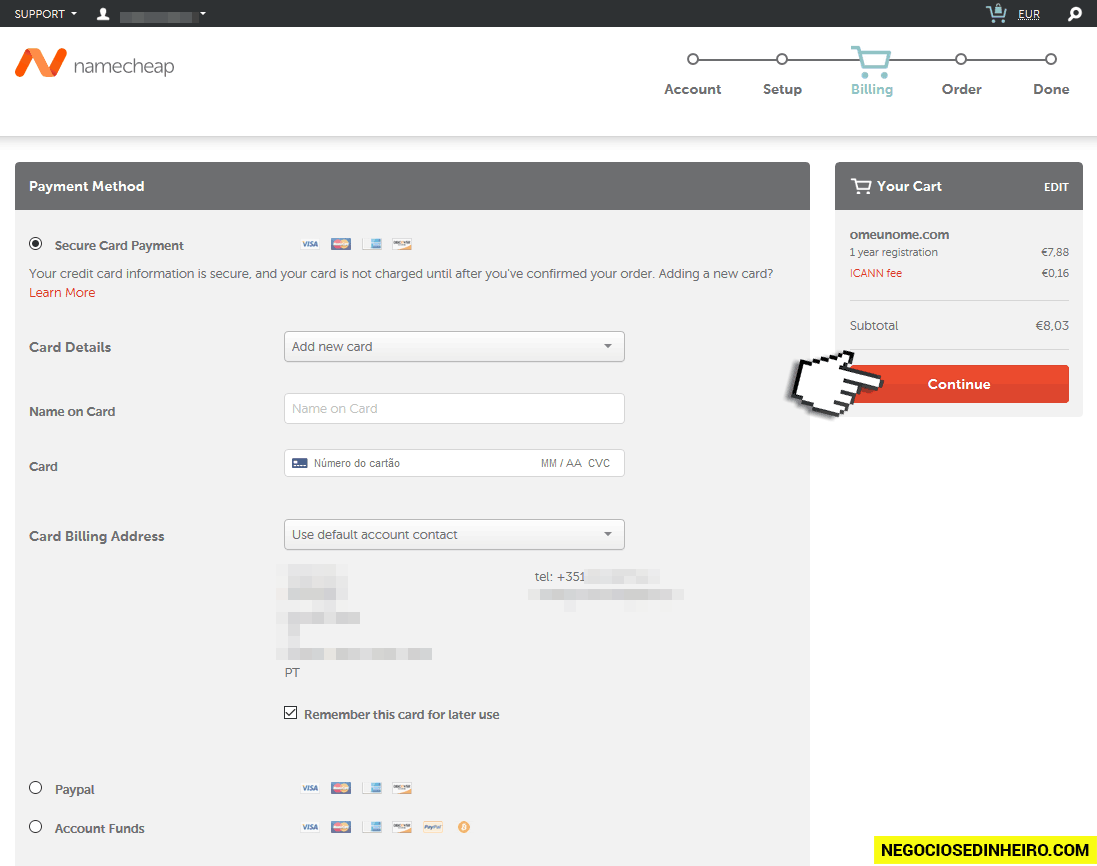Click the 1 year registration text
Image resolution: width=1097 pixels, height=866 pixels.
pos(893,252)
